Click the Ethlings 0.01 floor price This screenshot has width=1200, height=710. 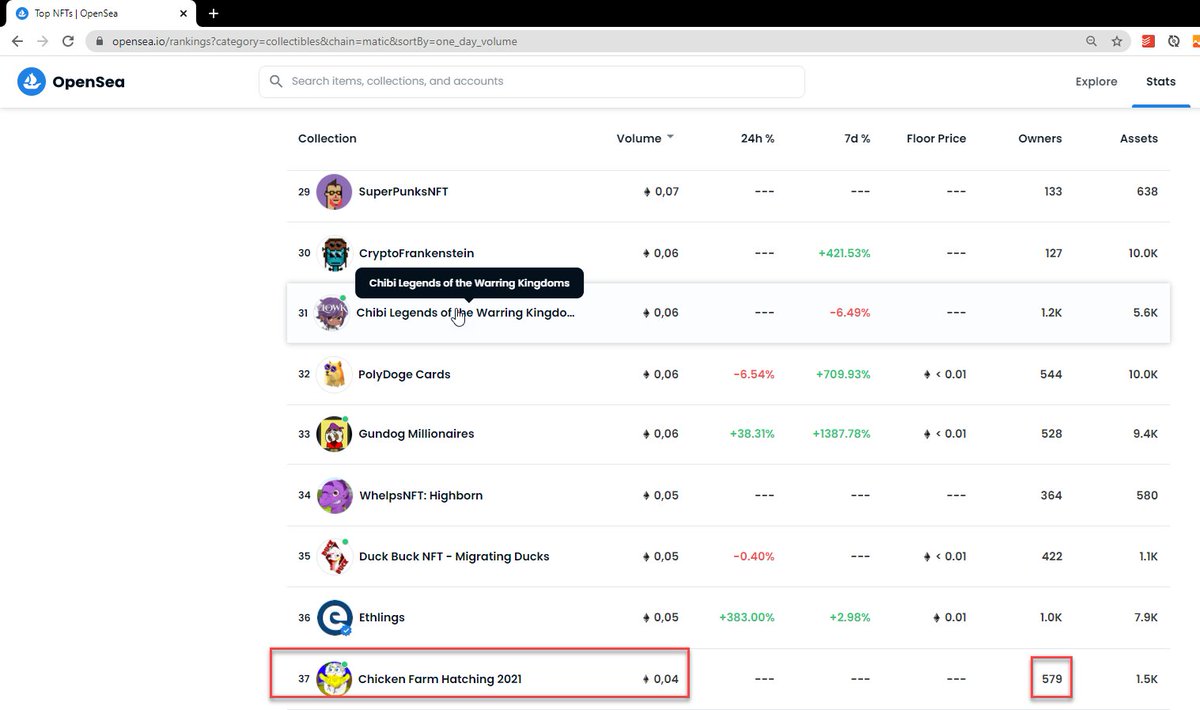click(x=948, y=618)
